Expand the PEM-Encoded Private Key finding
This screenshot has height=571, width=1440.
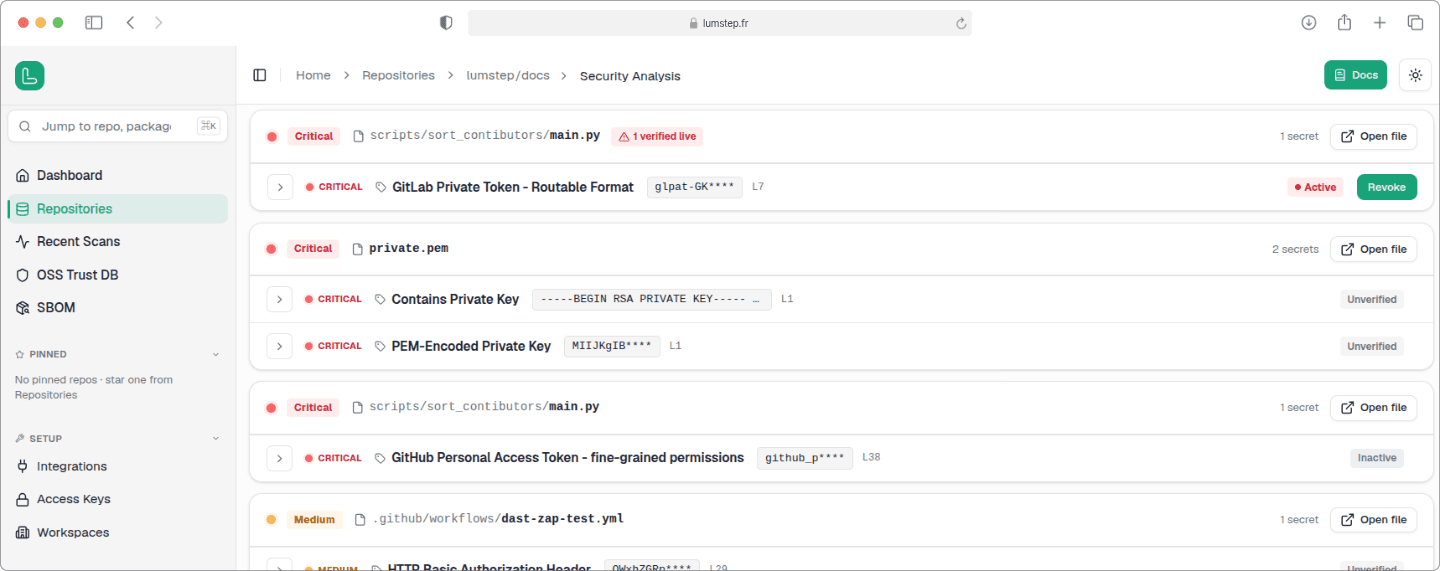click(280, 346)
